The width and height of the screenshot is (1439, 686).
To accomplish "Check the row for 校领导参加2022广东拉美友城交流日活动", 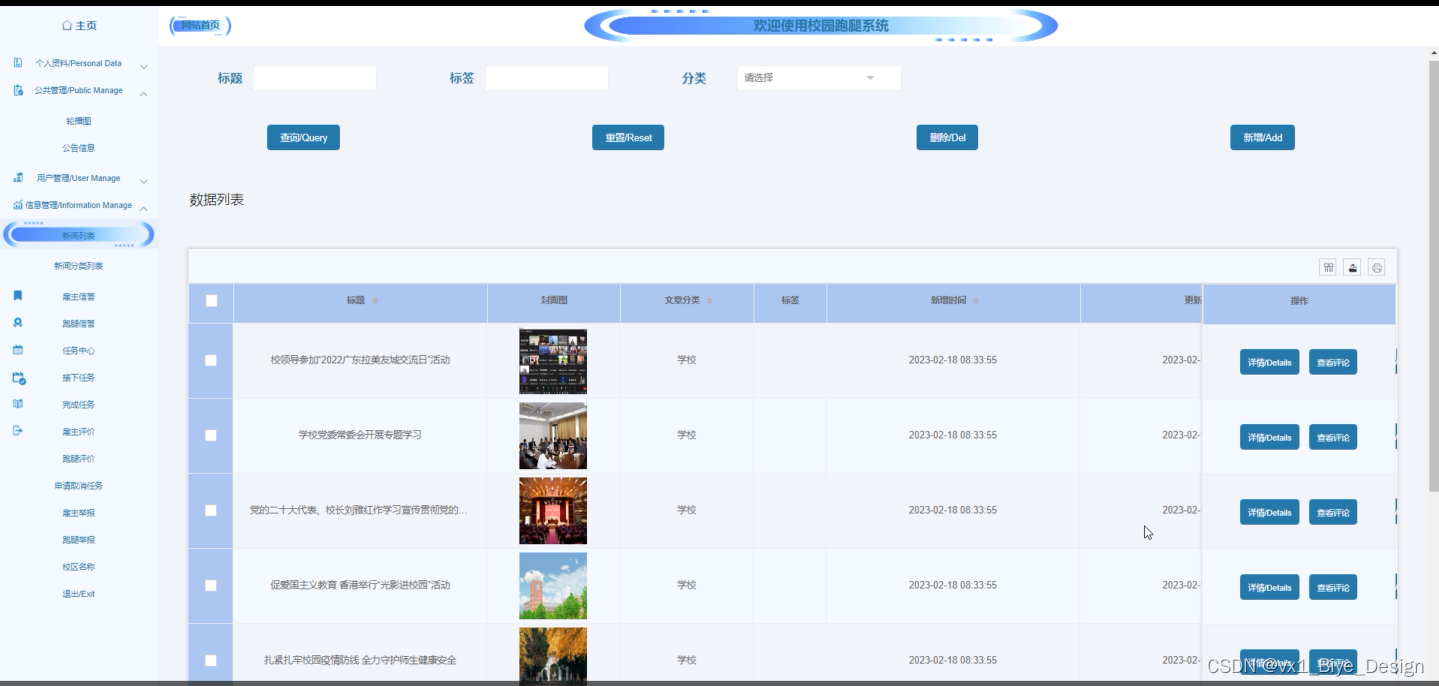I will click(x=211, y=360).
